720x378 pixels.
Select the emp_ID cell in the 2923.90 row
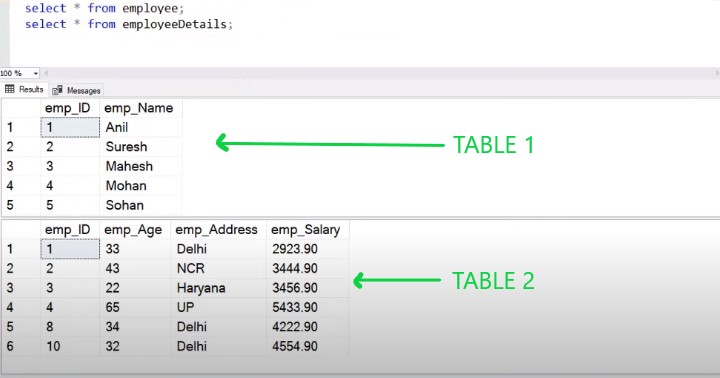tap(70, 249)
